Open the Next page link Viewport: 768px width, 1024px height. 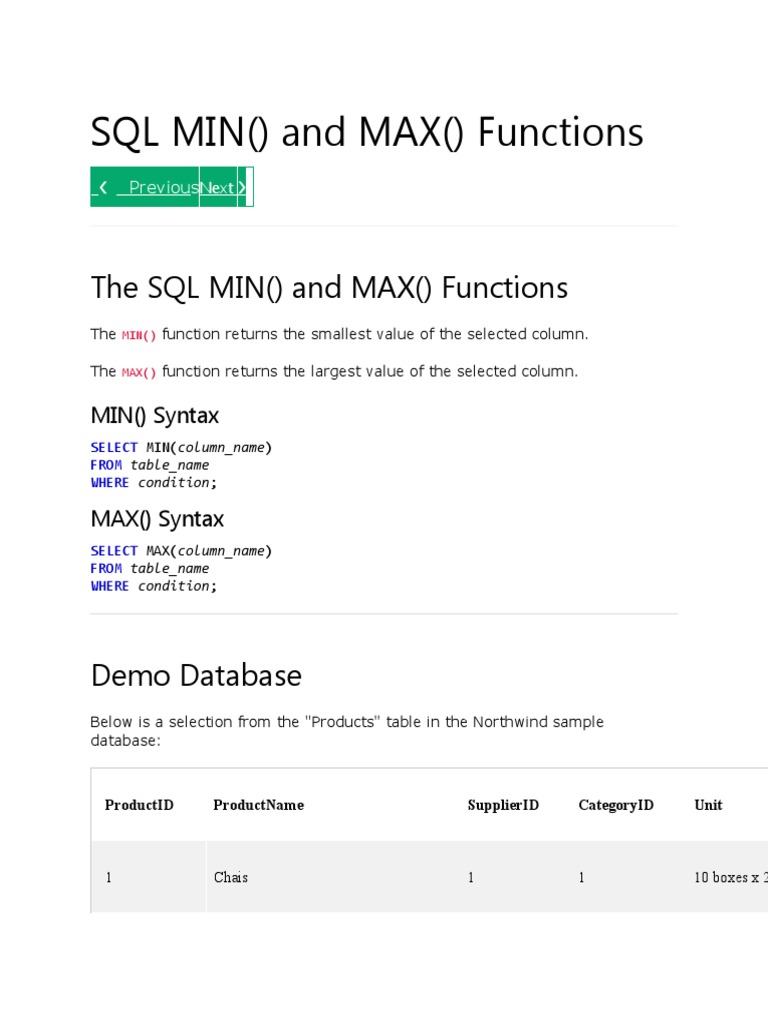tap(217, 187)
